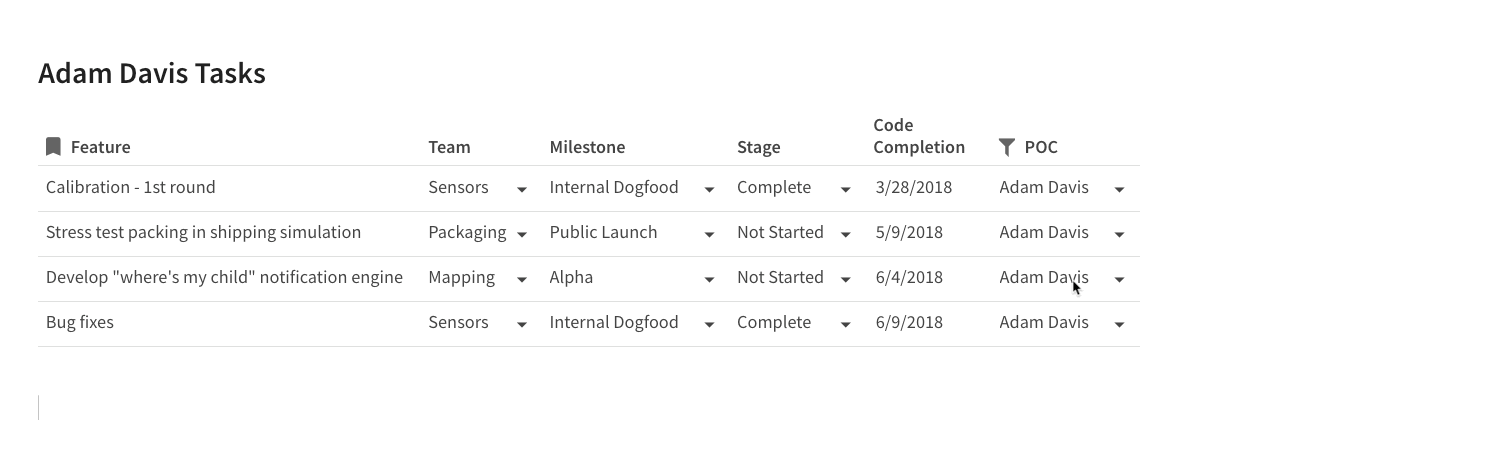Select the Code Completion column header
This screenshot has height=472, width=1498.
tap(919, 136)
